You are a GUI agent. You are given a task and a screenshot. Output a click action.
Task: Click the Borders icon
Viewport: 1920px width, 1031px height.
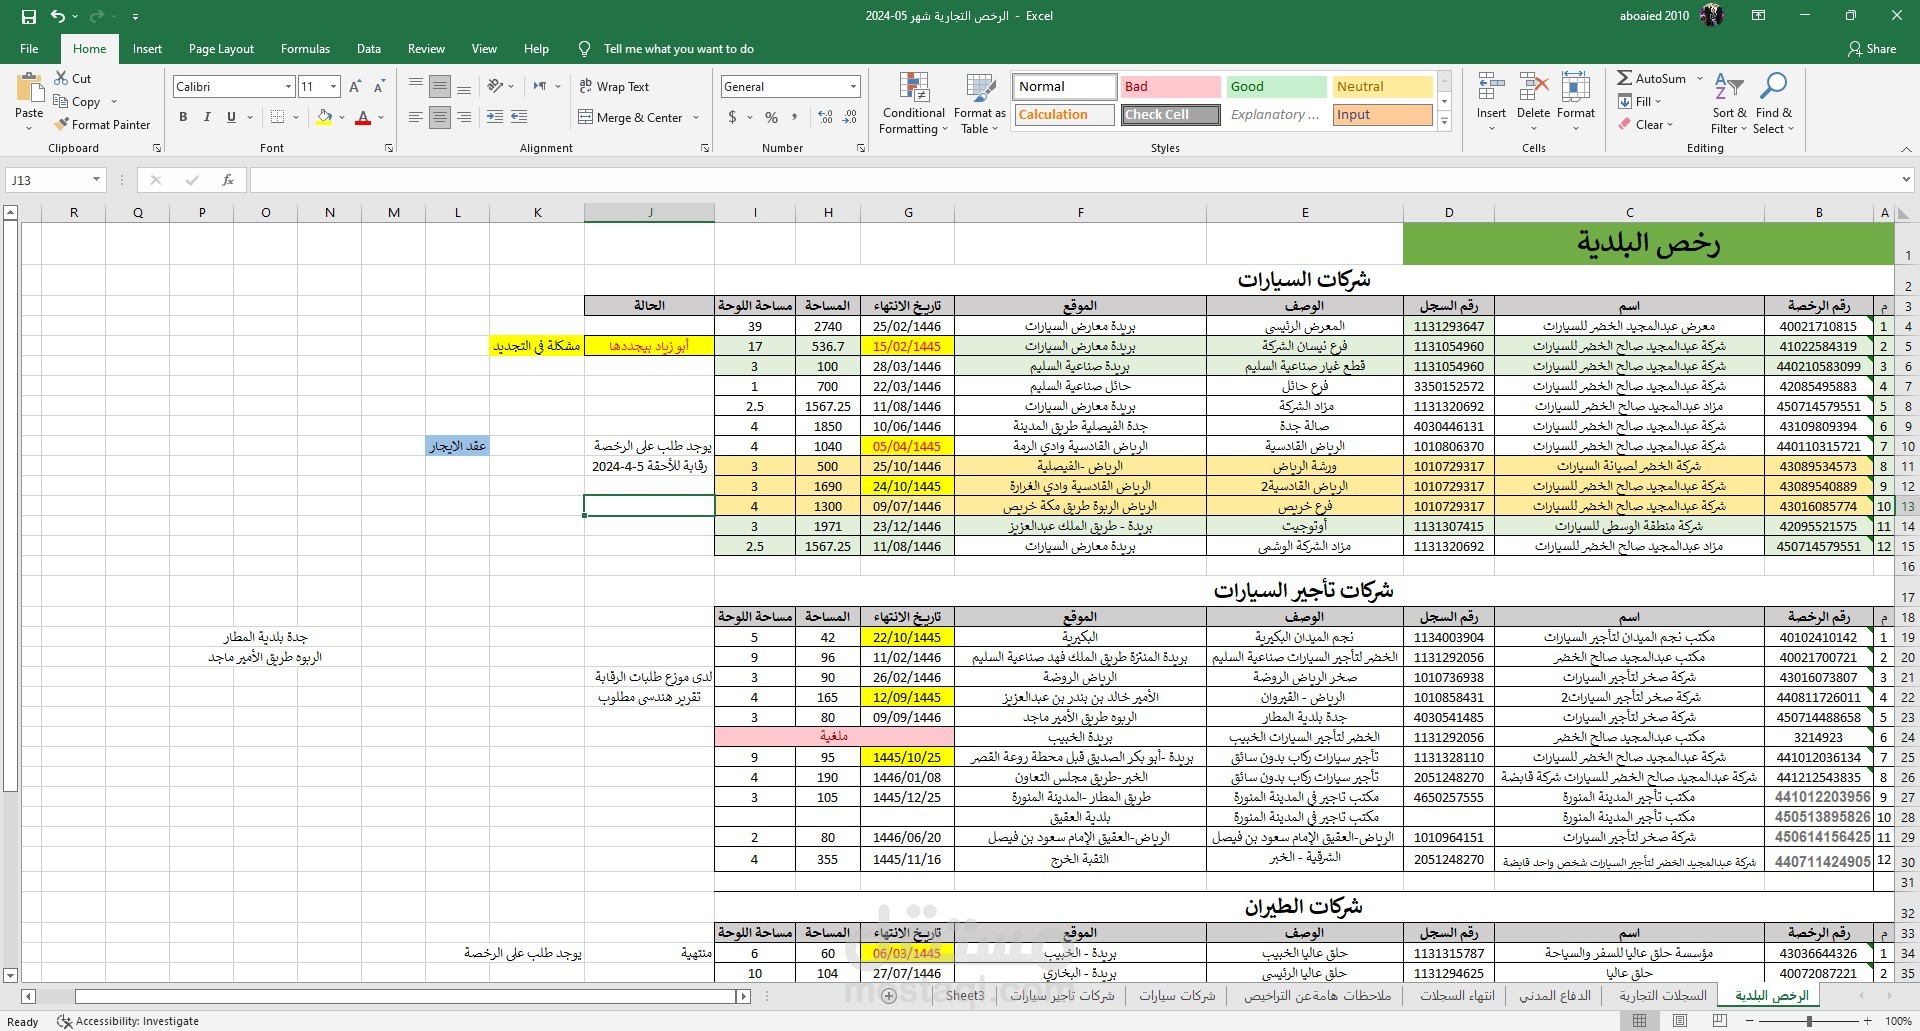point(277,117)
